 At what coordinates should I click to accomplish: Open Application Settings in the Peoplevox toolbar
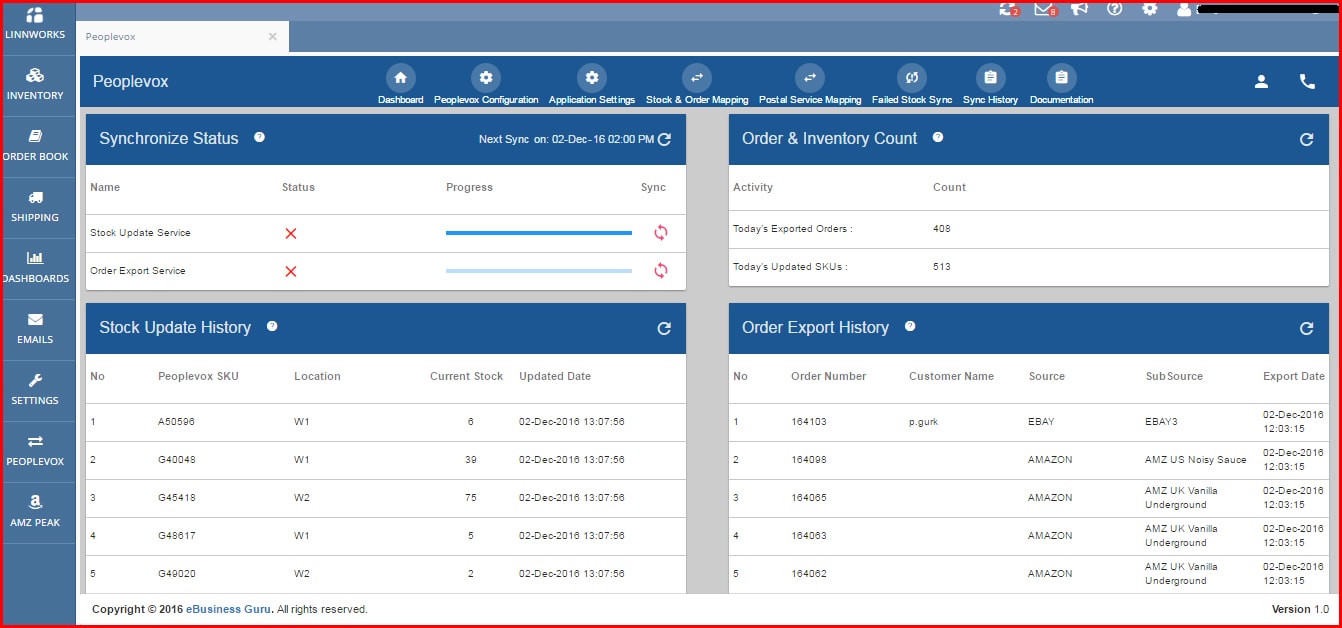(x=592, y=85)
